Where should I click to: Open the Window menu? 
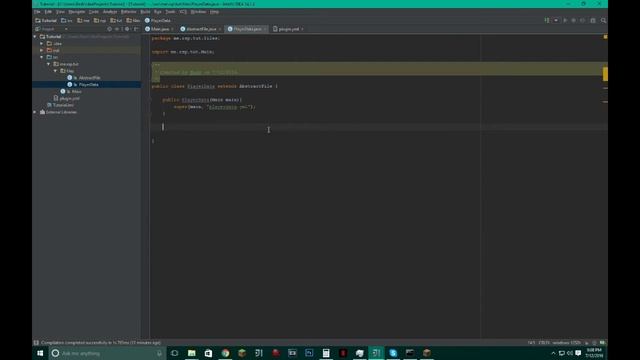click(198, 12)
